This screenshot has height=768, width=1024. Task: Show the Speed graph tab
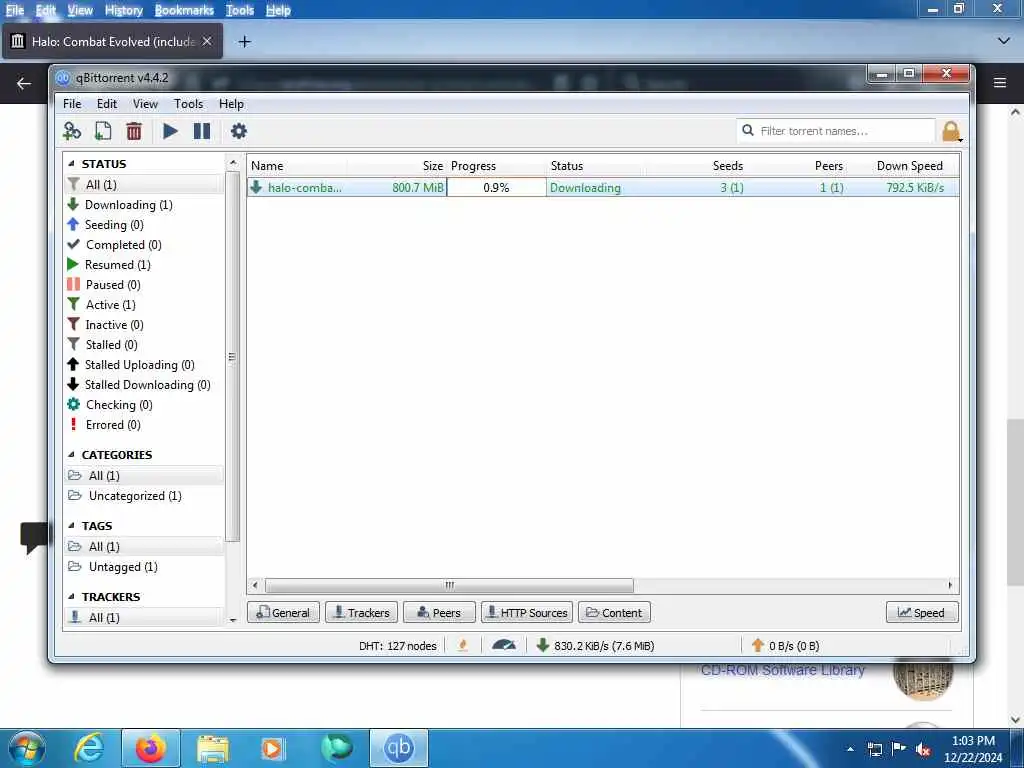921,613
